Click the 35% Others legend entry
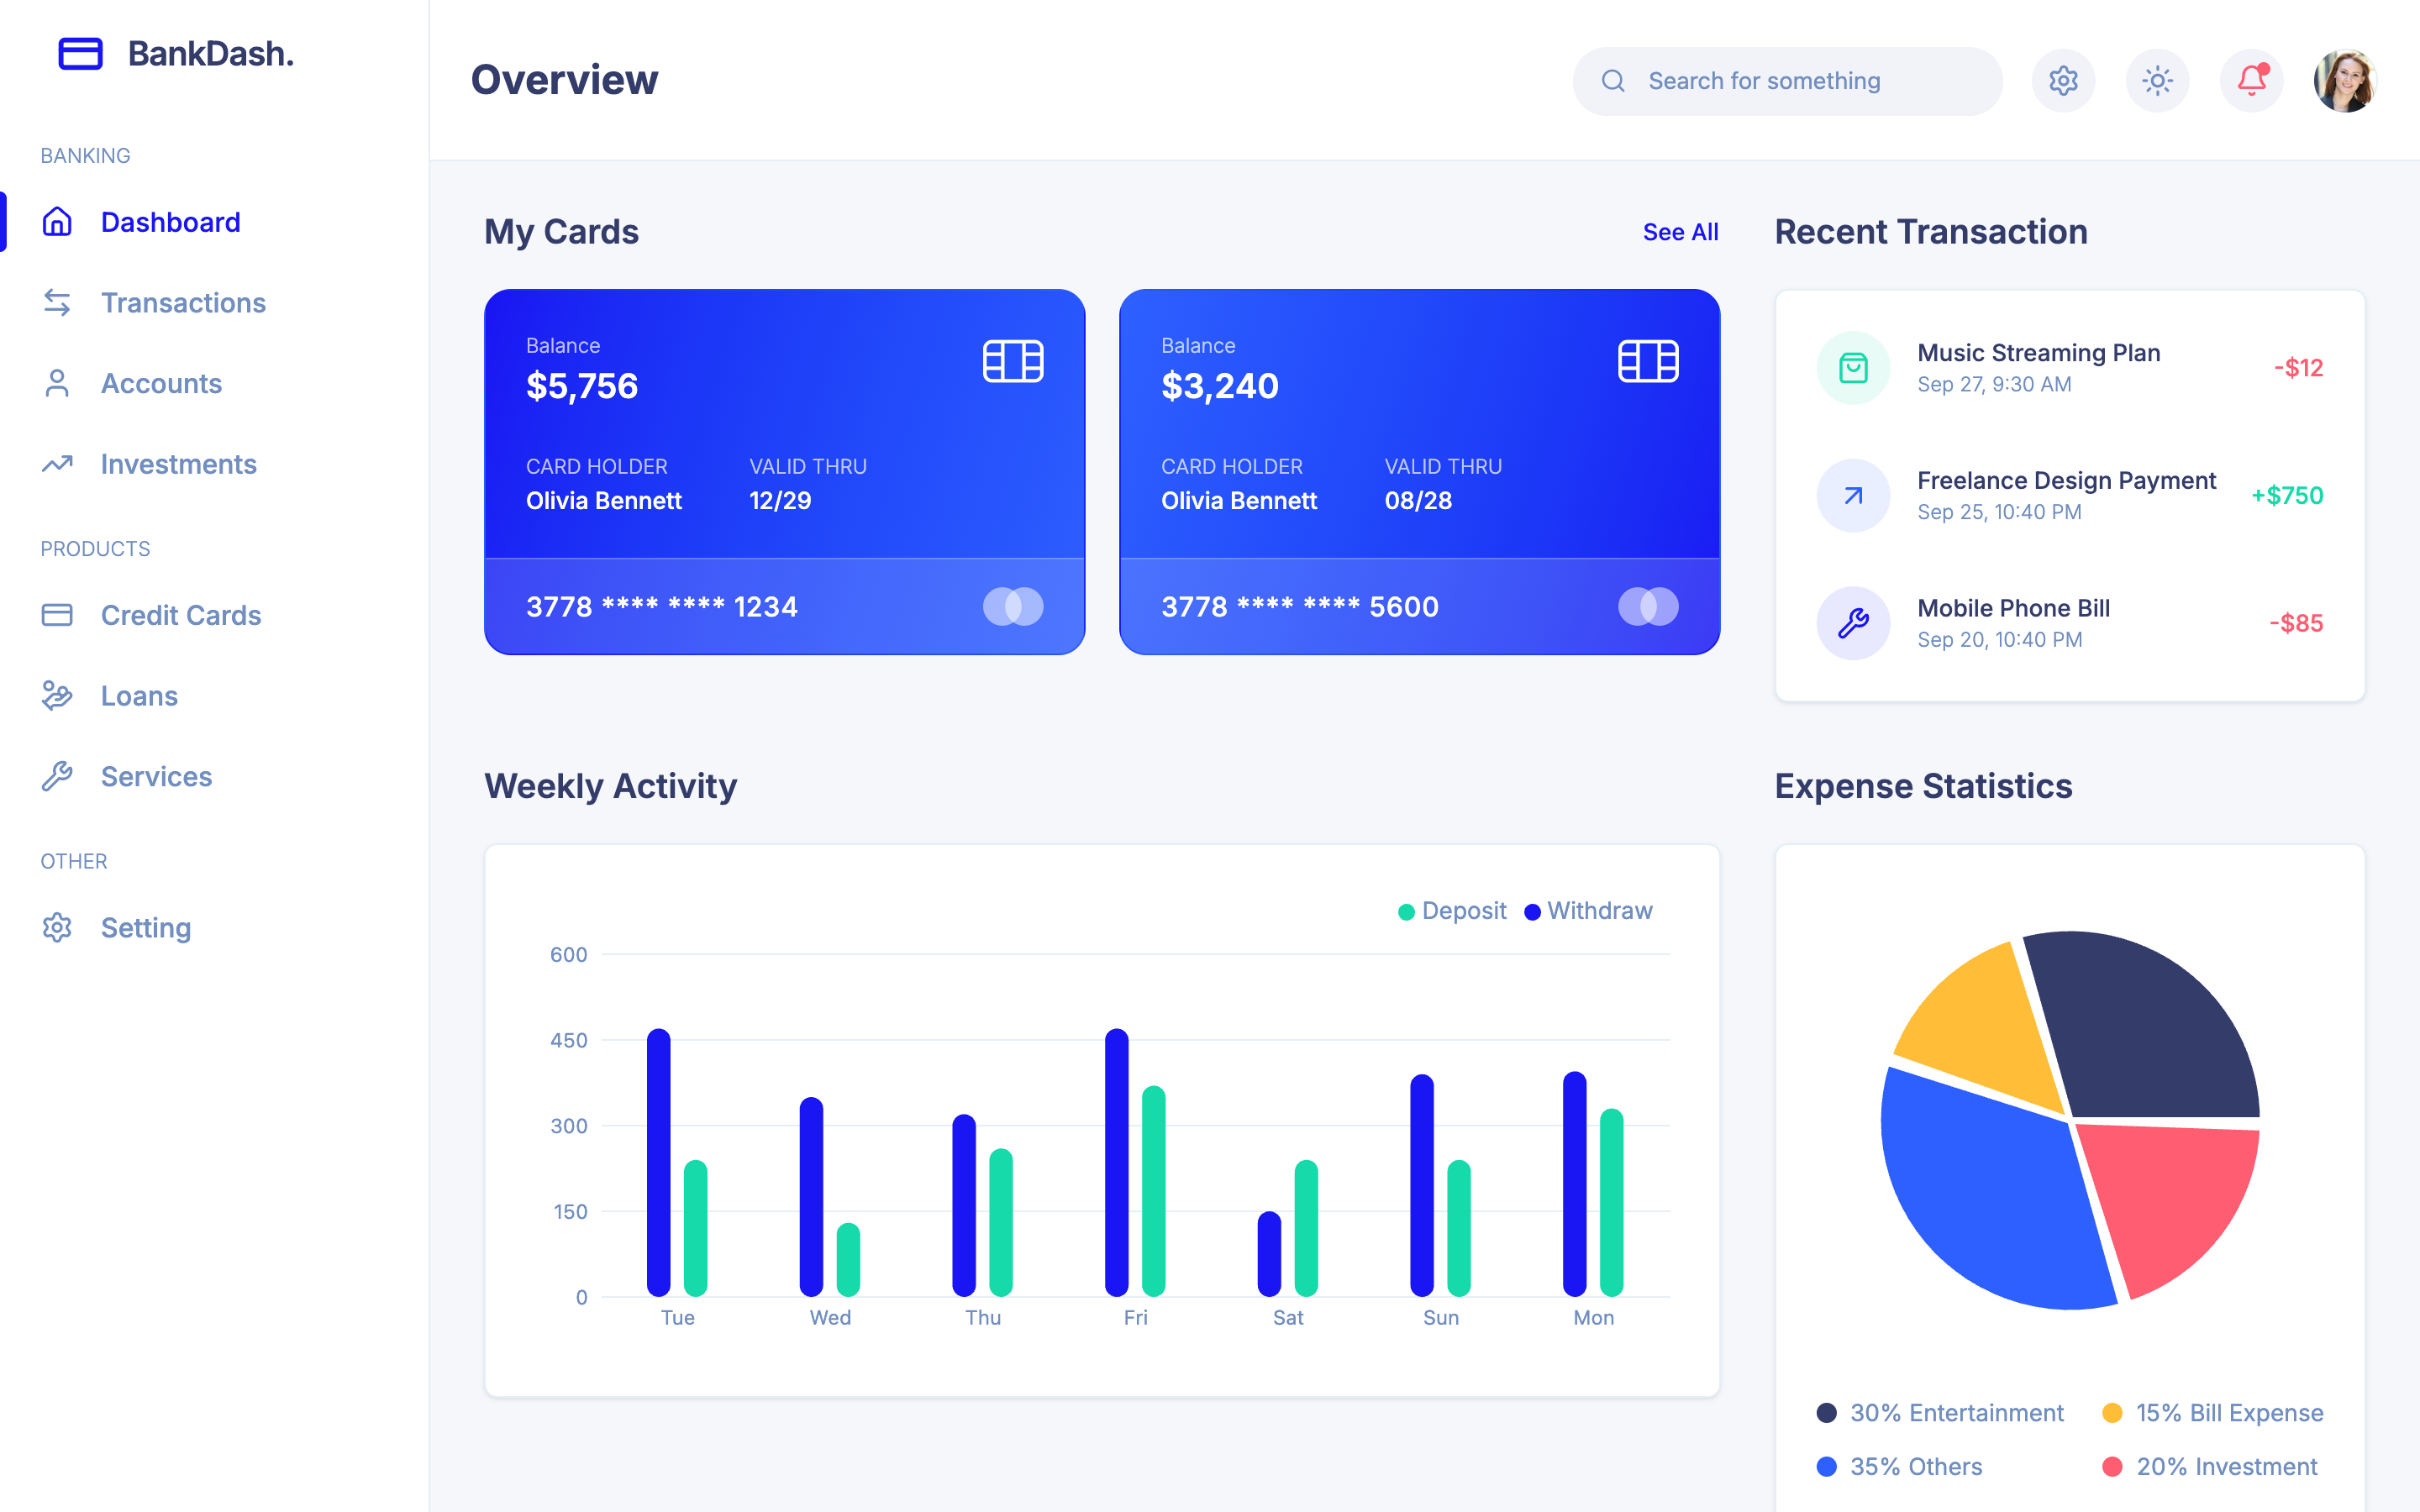 point(1899,1467)
